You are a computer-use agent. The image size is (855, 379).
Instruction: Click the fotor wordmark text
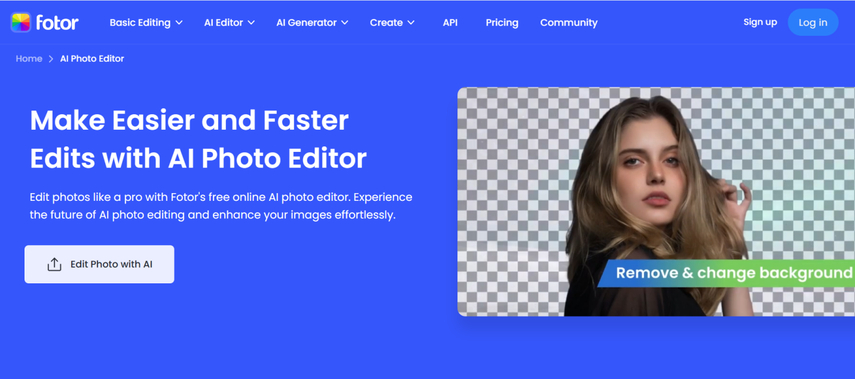click(x=57, y=22)
